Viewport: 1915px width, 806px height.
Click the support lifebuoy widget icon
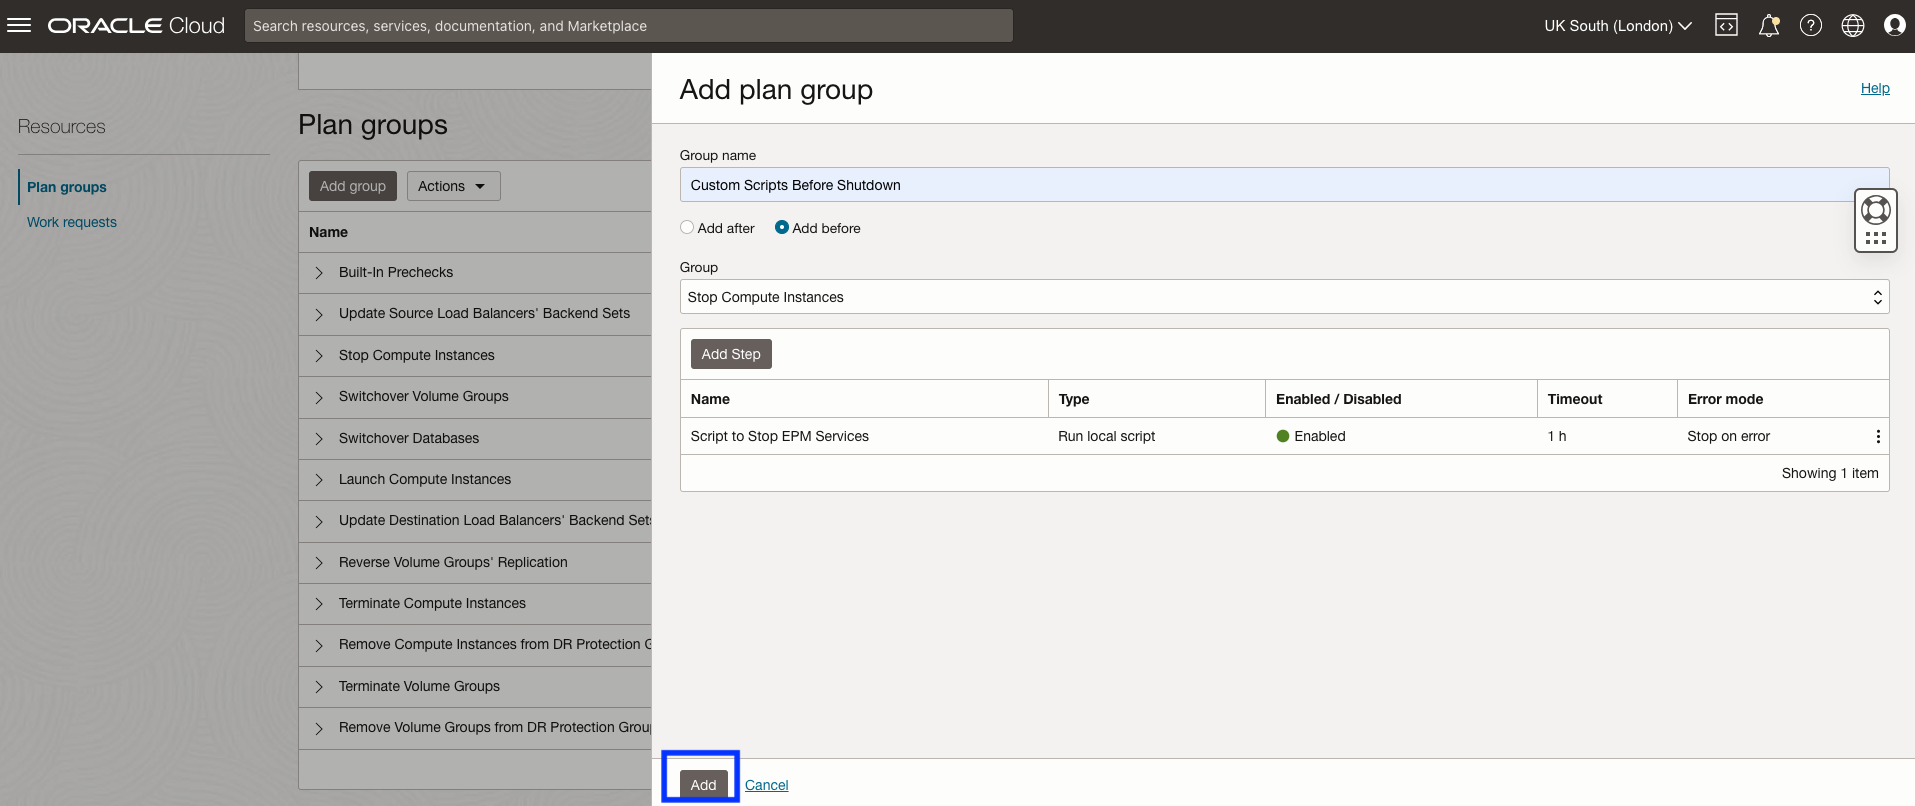(x=1876, y=209)
